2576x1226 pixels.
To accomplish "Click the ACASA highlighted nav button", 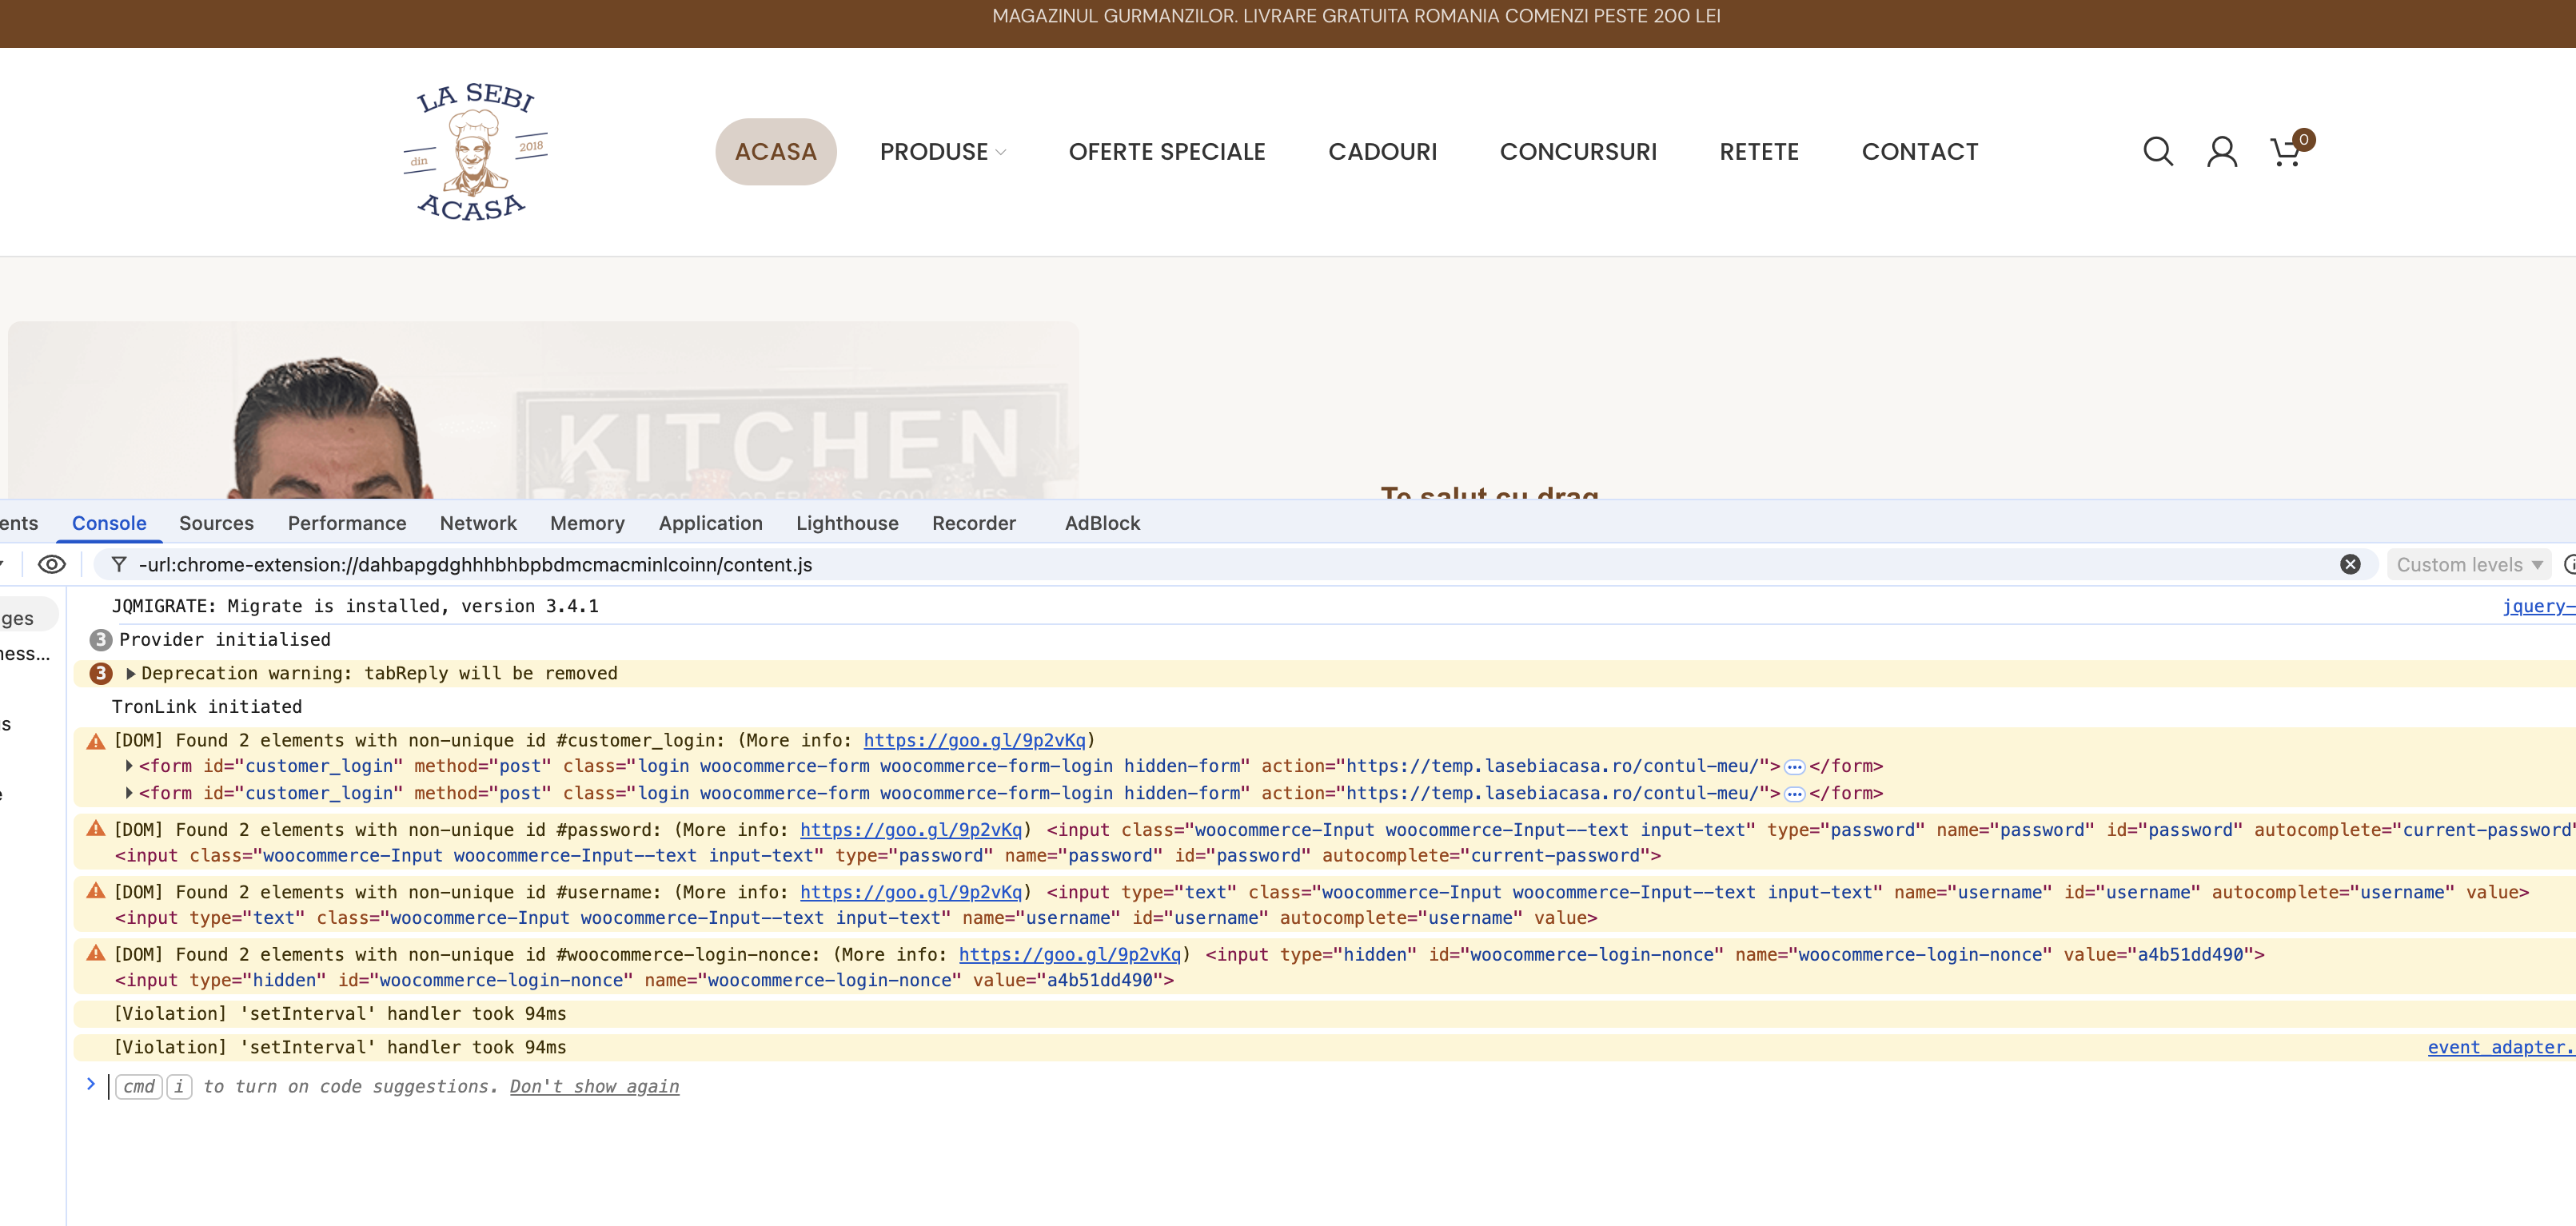I will 775,151.
